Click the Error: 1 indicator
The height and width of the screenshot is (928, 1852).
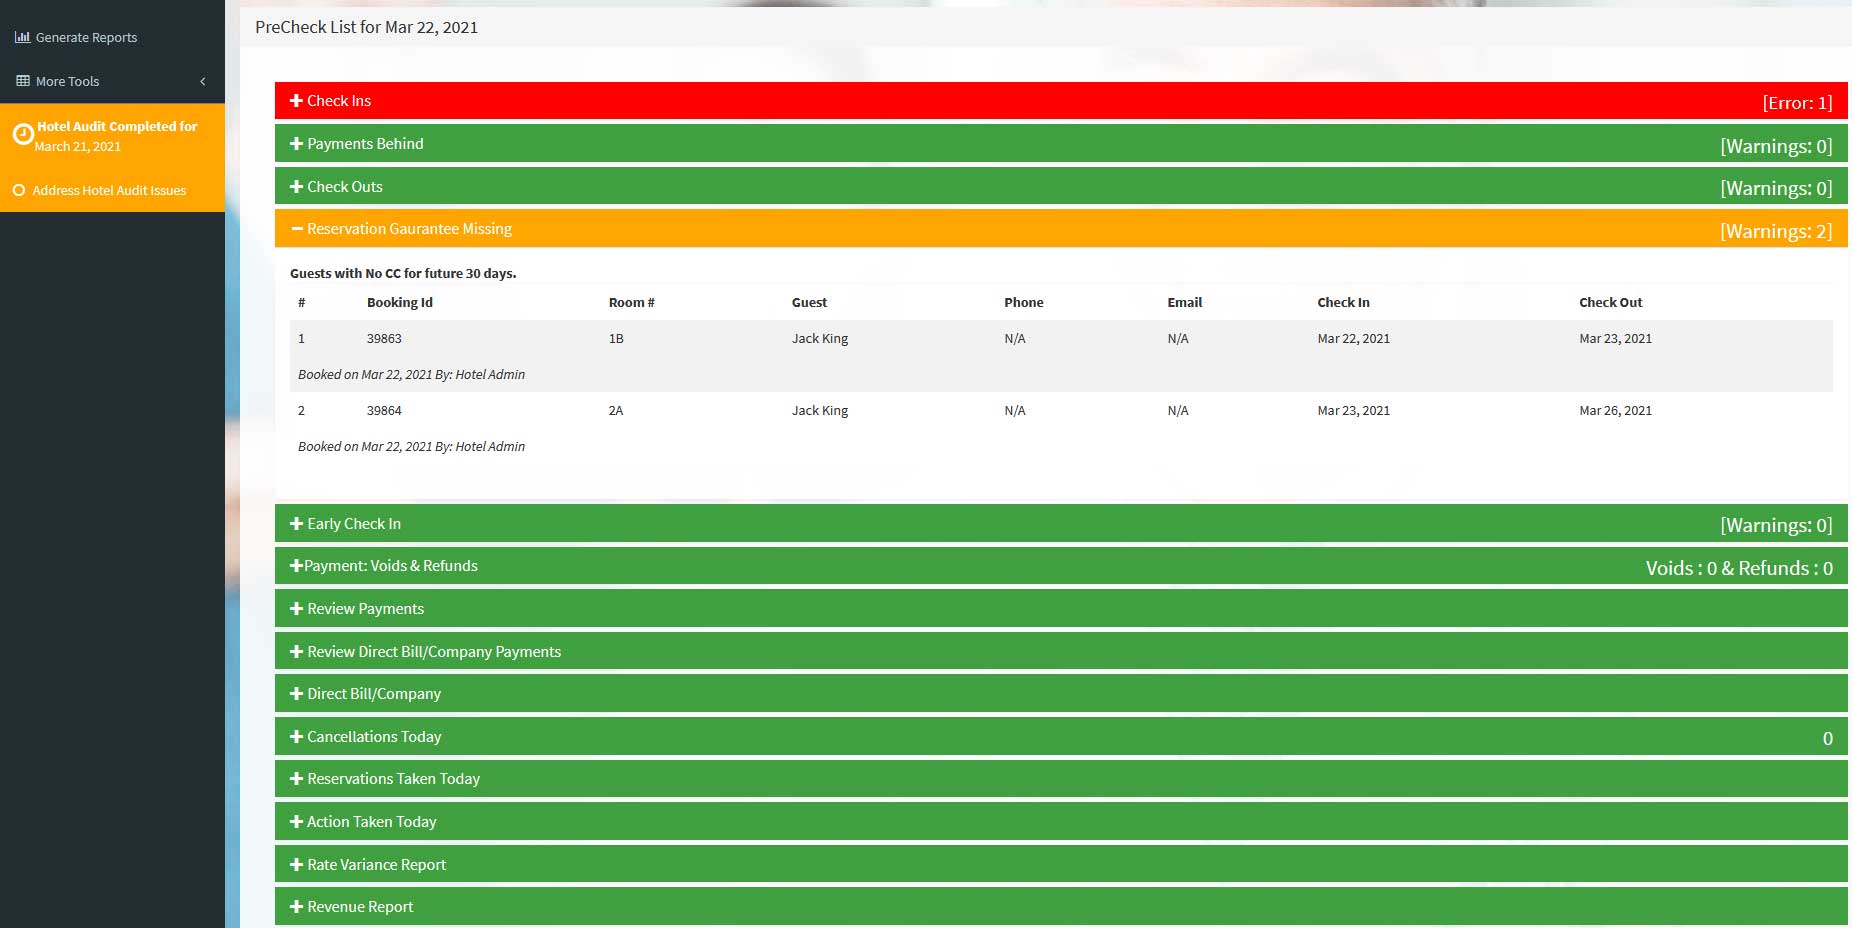(1797, 102)
